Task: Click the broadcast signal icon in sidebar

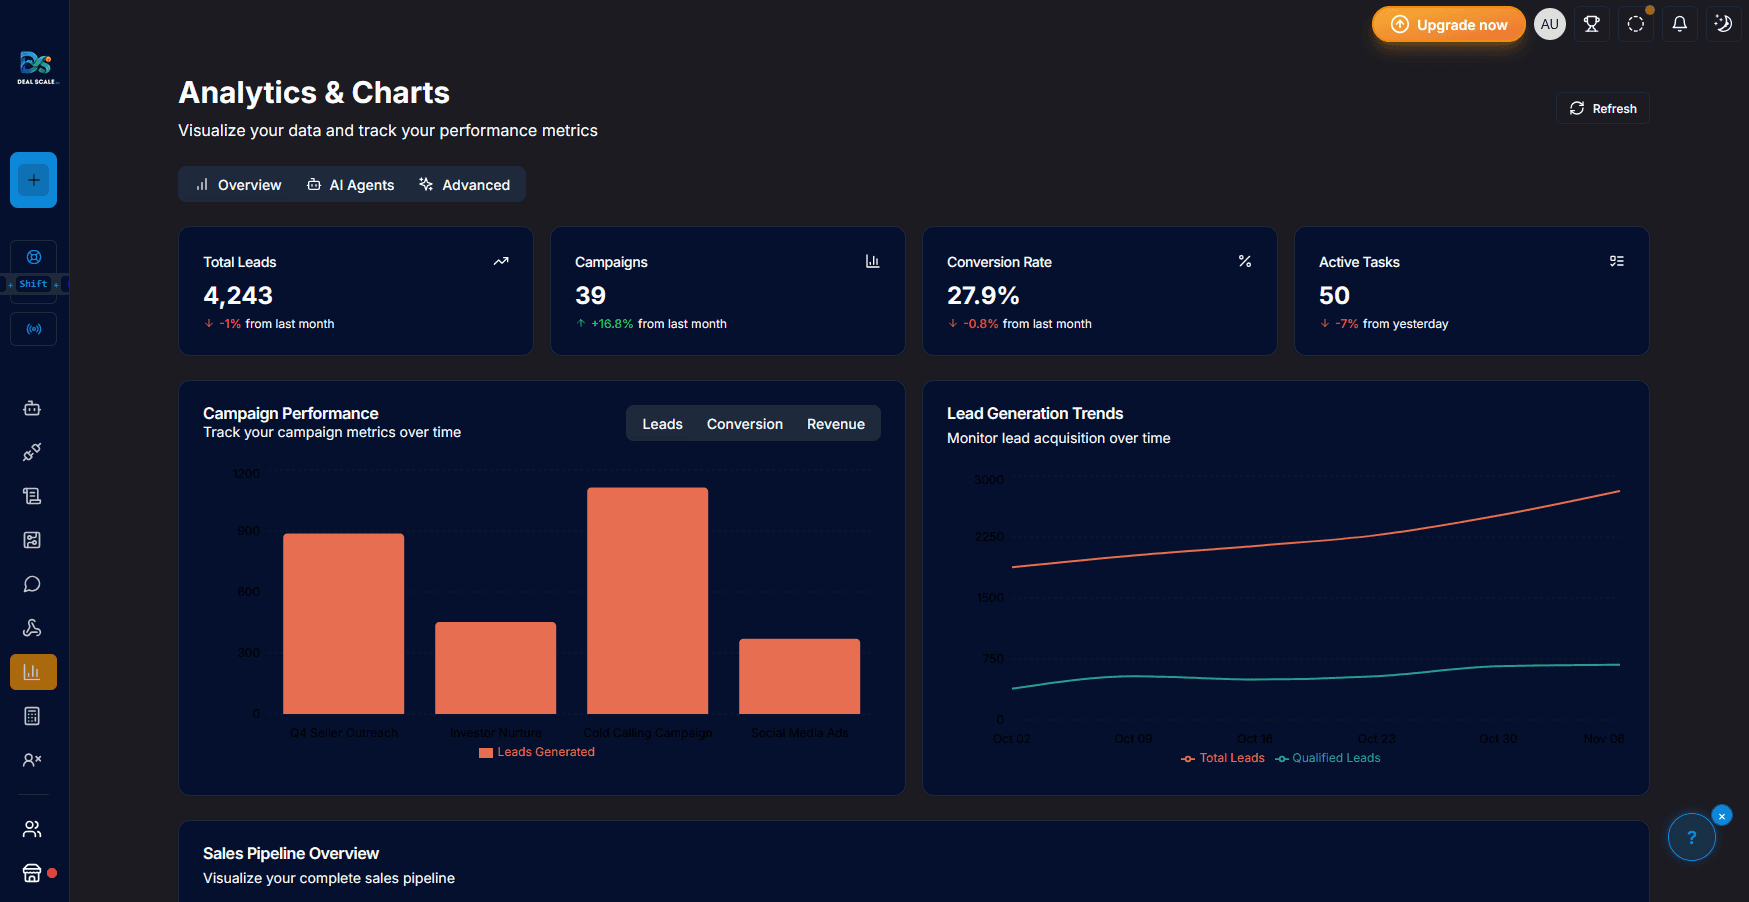Action: tap(33, 328)
